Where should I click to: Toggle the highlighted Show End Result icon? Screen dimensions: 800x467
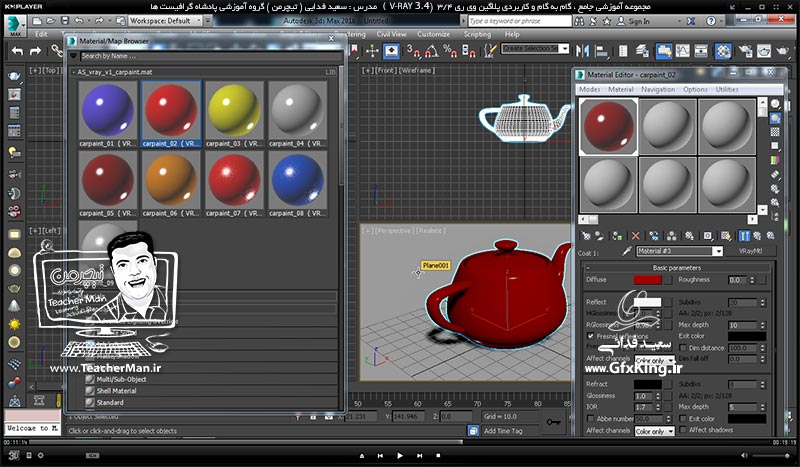tap(744, 236)
